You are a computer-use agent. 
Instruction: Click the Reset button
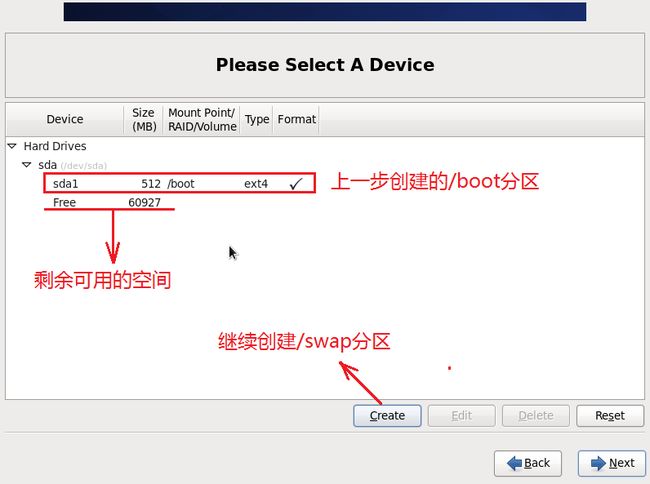pyautogui.click(x=610, y=416)
